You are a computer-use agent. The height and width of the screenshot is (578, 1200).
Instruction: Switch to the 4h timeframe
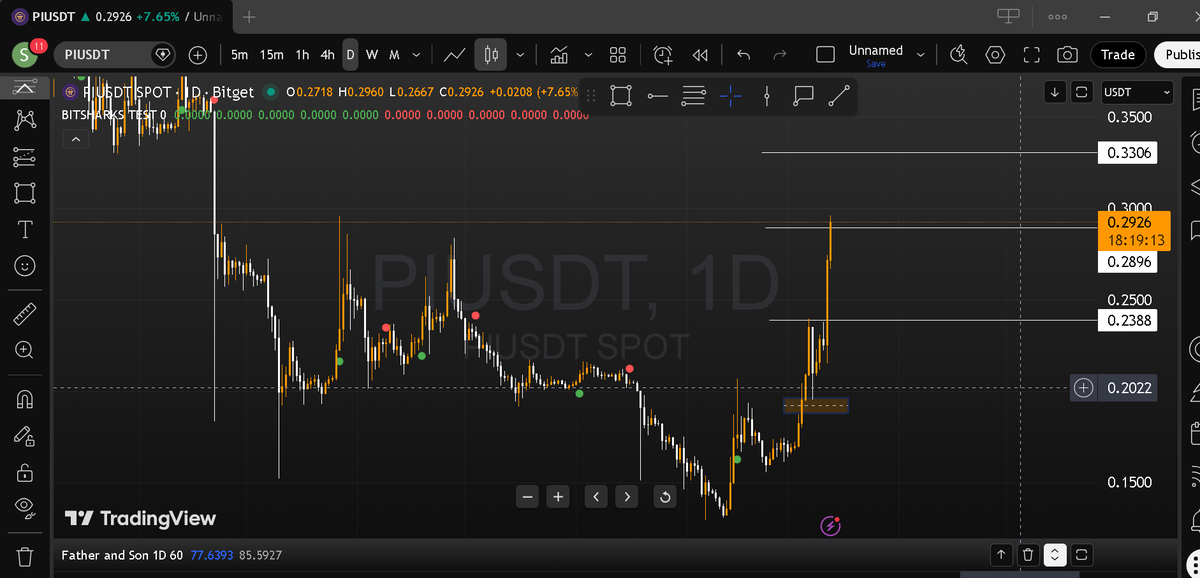[x=327, y=55]
